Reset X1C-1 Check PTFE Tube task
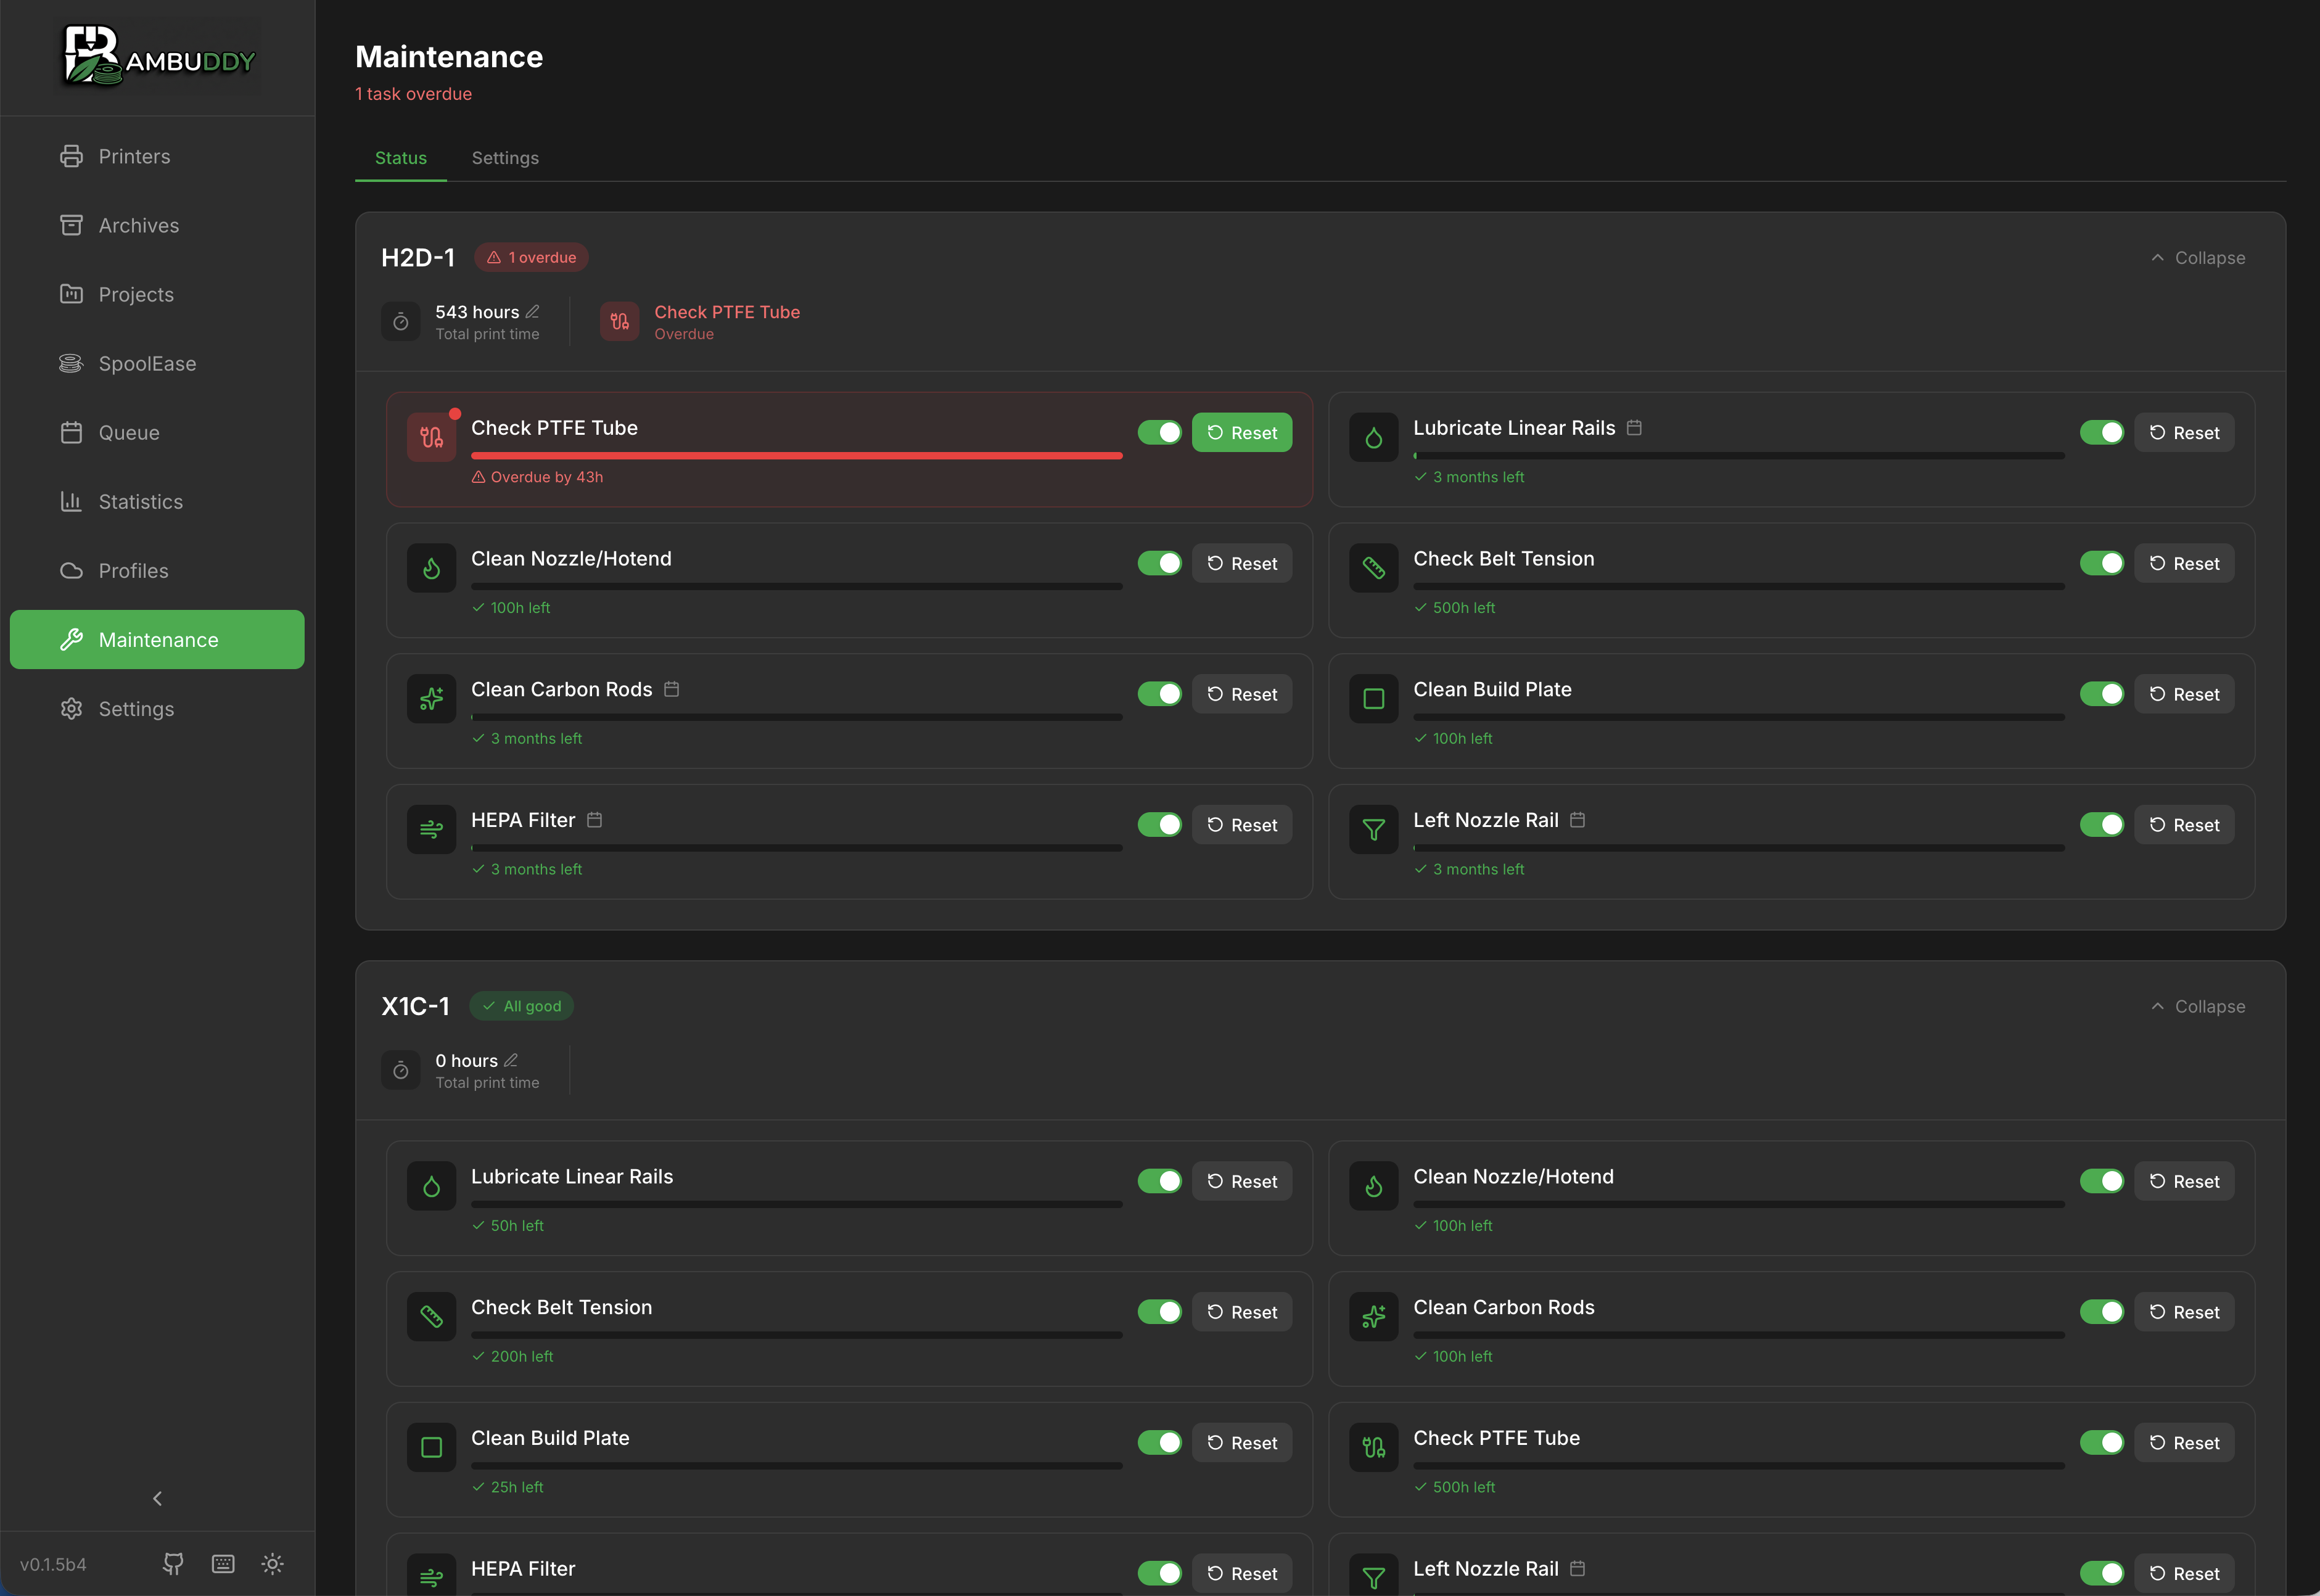This screenshot has width=2320, height=1596. [2184, 1442]
